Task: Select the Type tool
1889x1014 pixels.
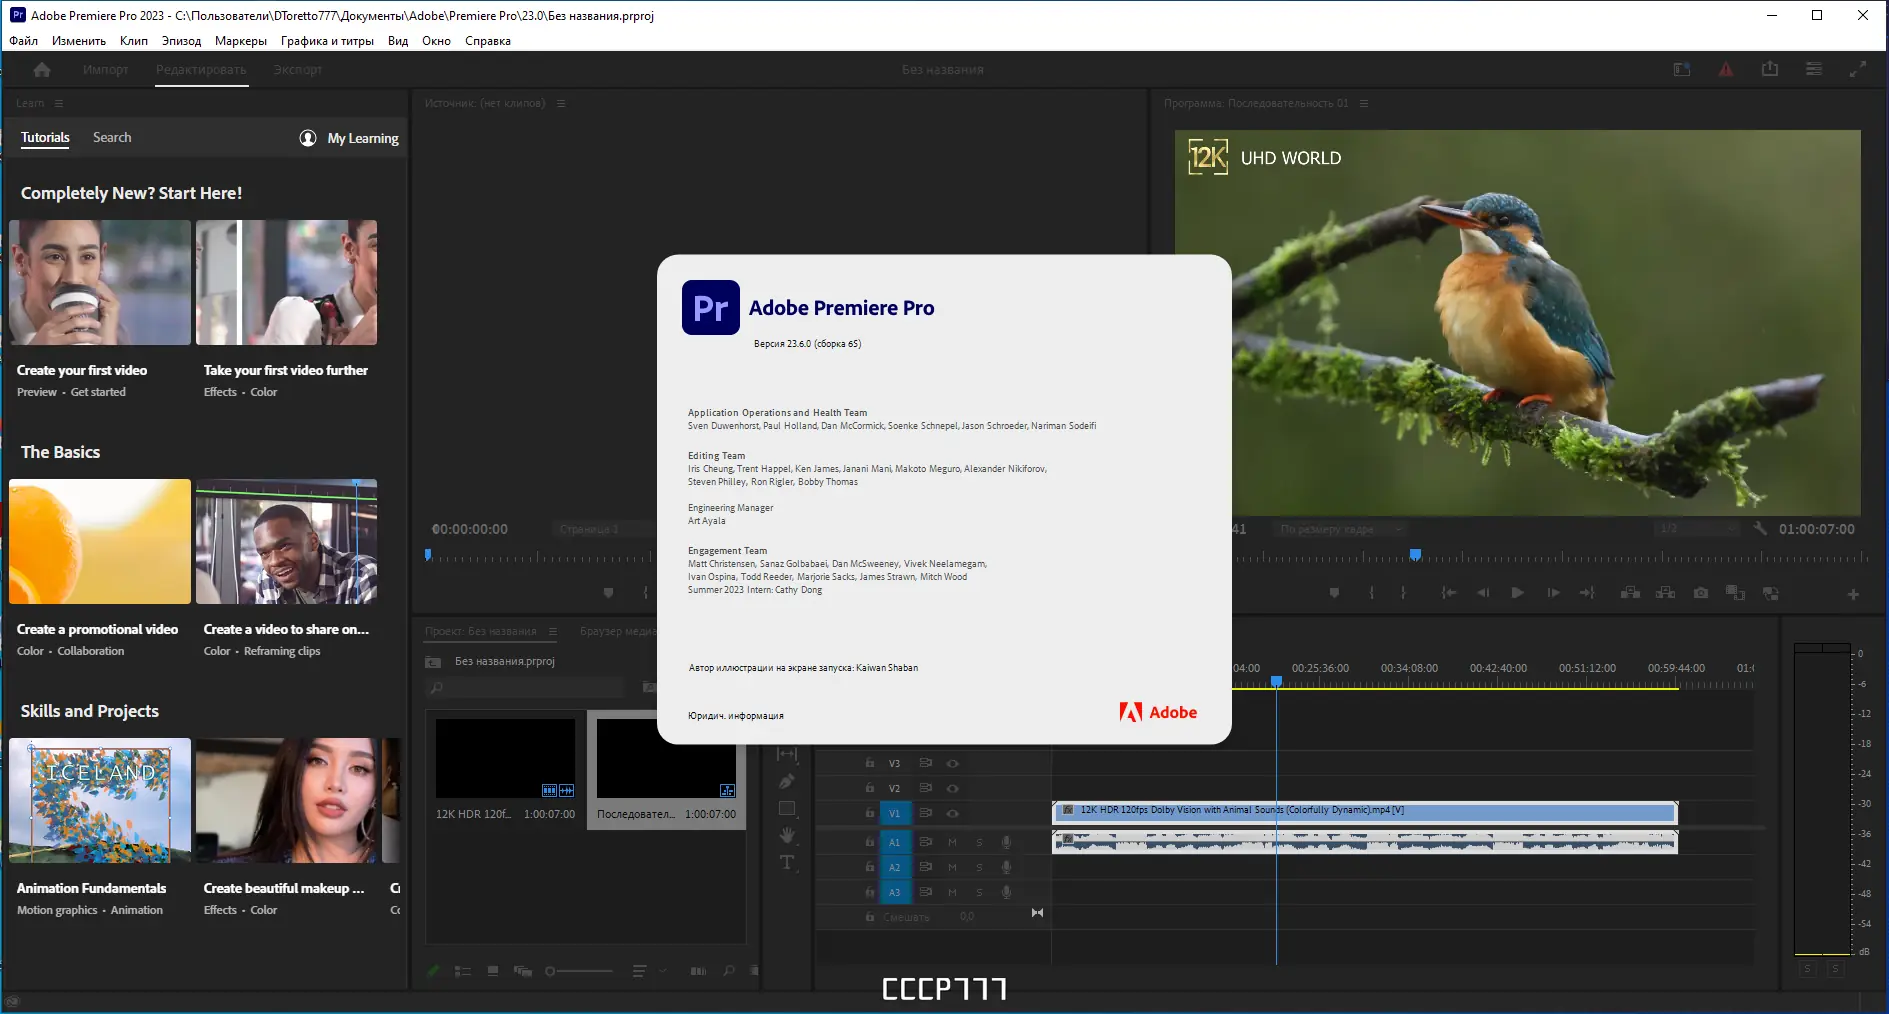Action: click(787, 862)
